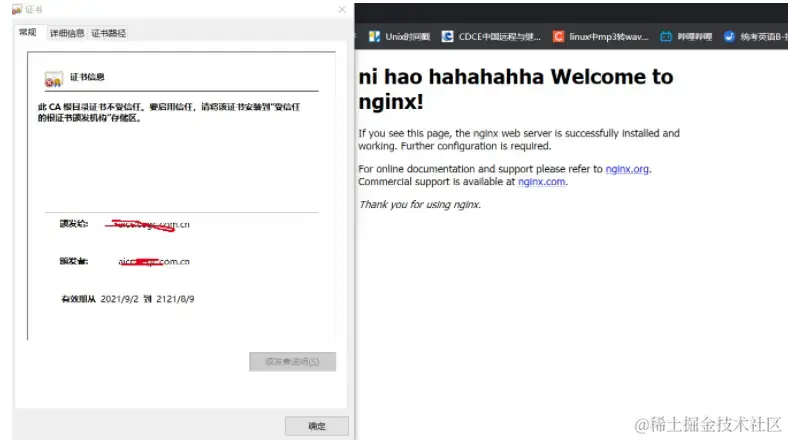Screen dimensions: 788x440
Task: Close the certificate dialog
Action: (x=342, y=10)
